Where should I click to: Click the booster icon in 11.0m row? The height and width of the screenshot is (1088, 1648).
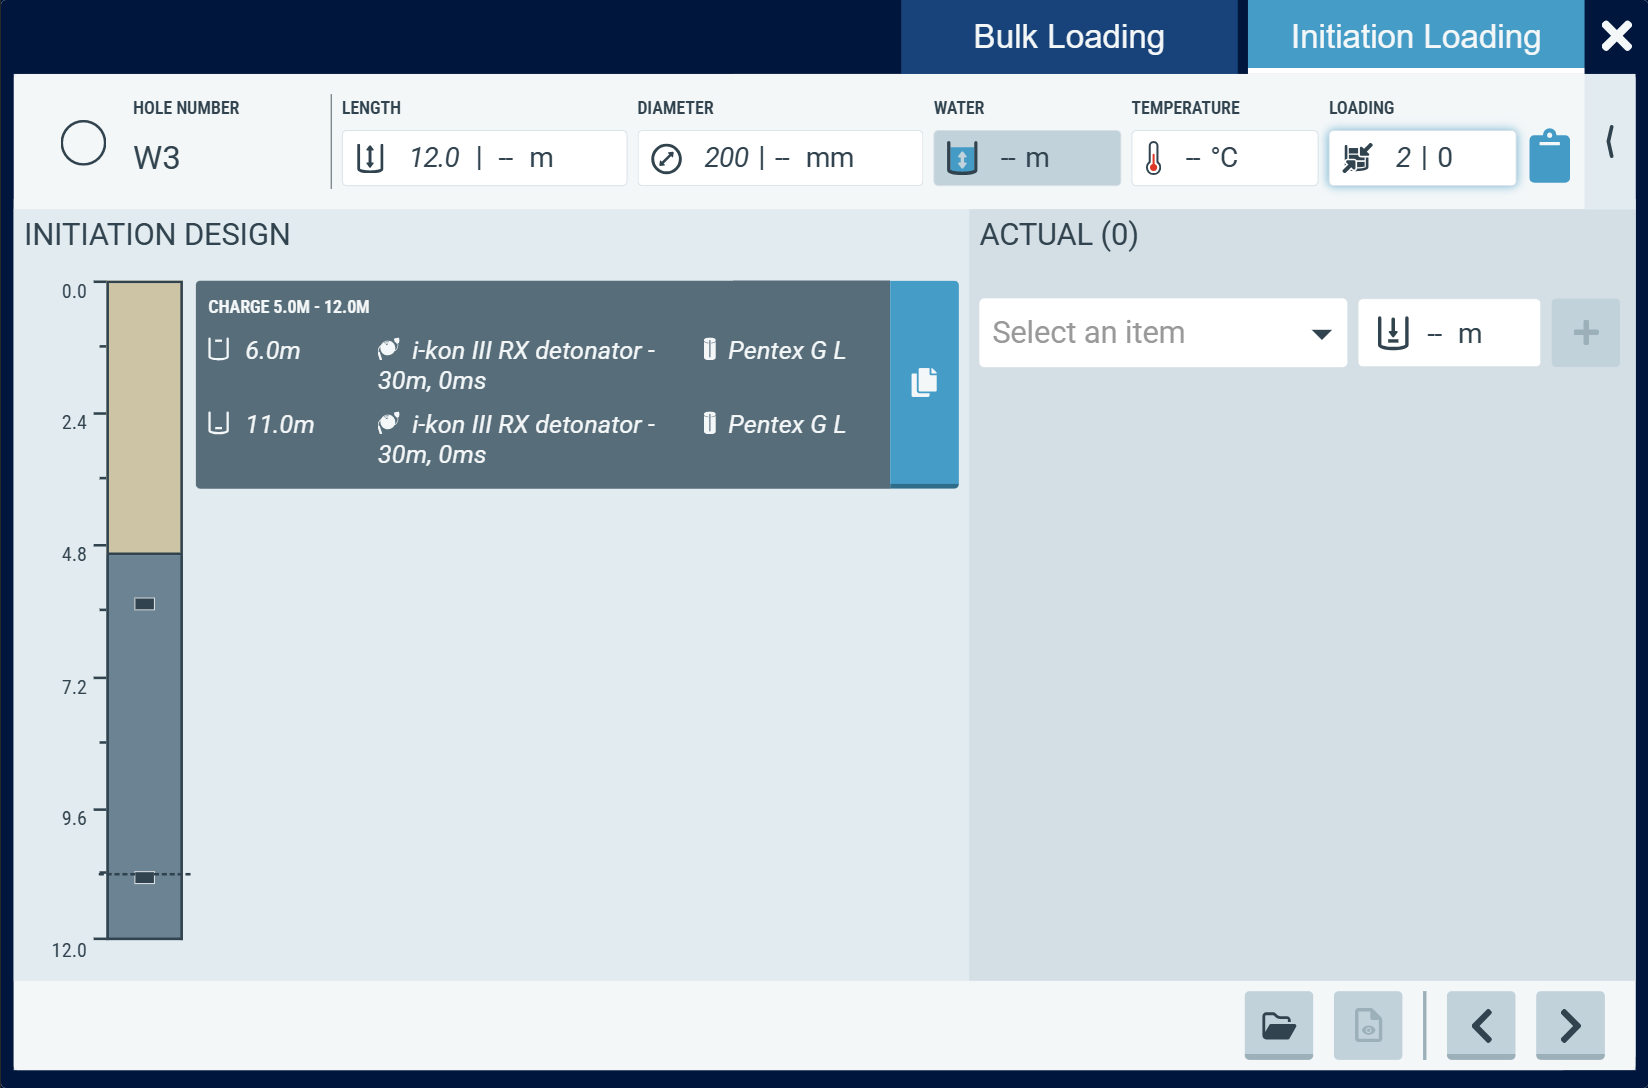(709, 423)
